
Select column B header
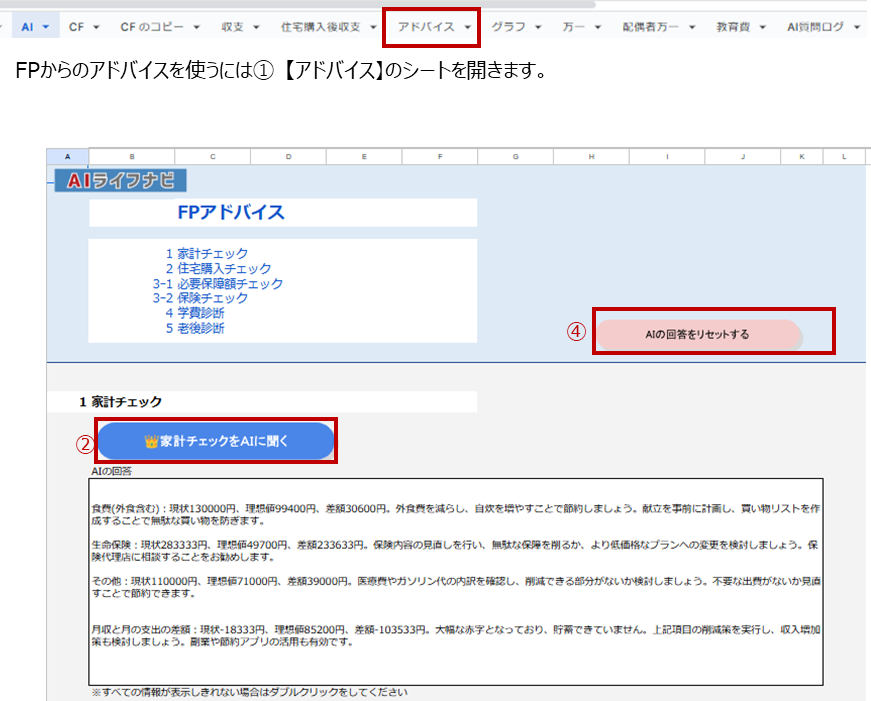(x=132, y=157)
